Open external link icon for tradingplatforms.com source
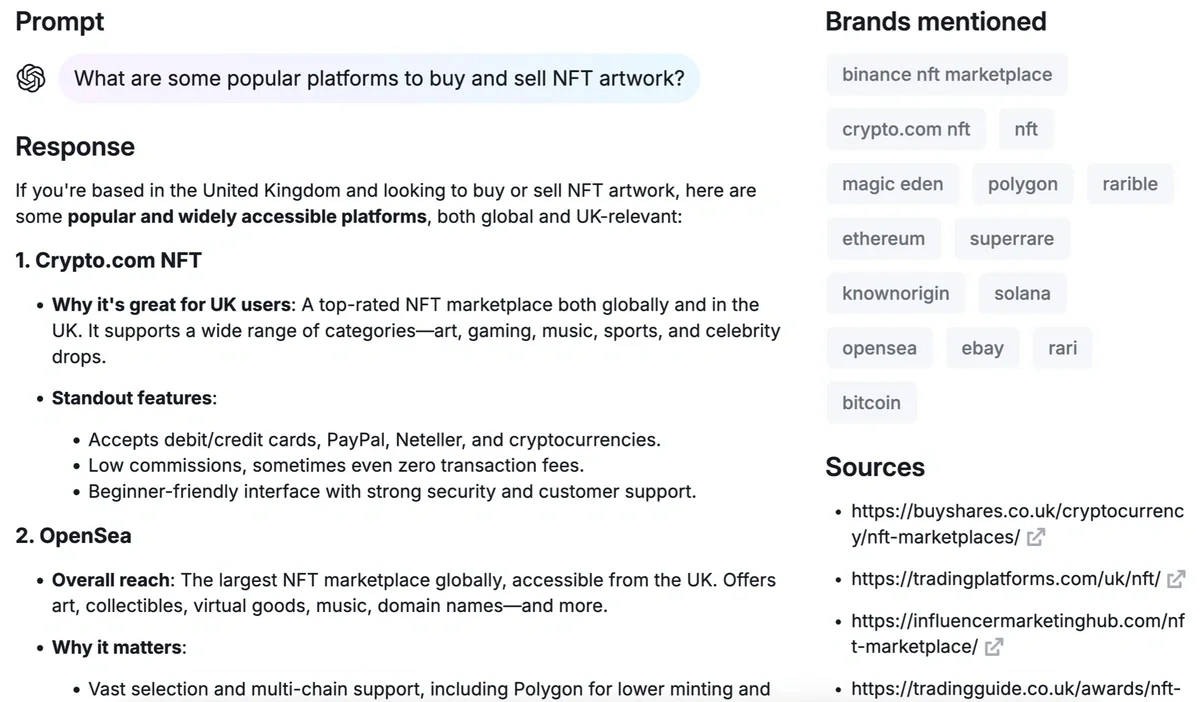 [x=1176, y=579]
